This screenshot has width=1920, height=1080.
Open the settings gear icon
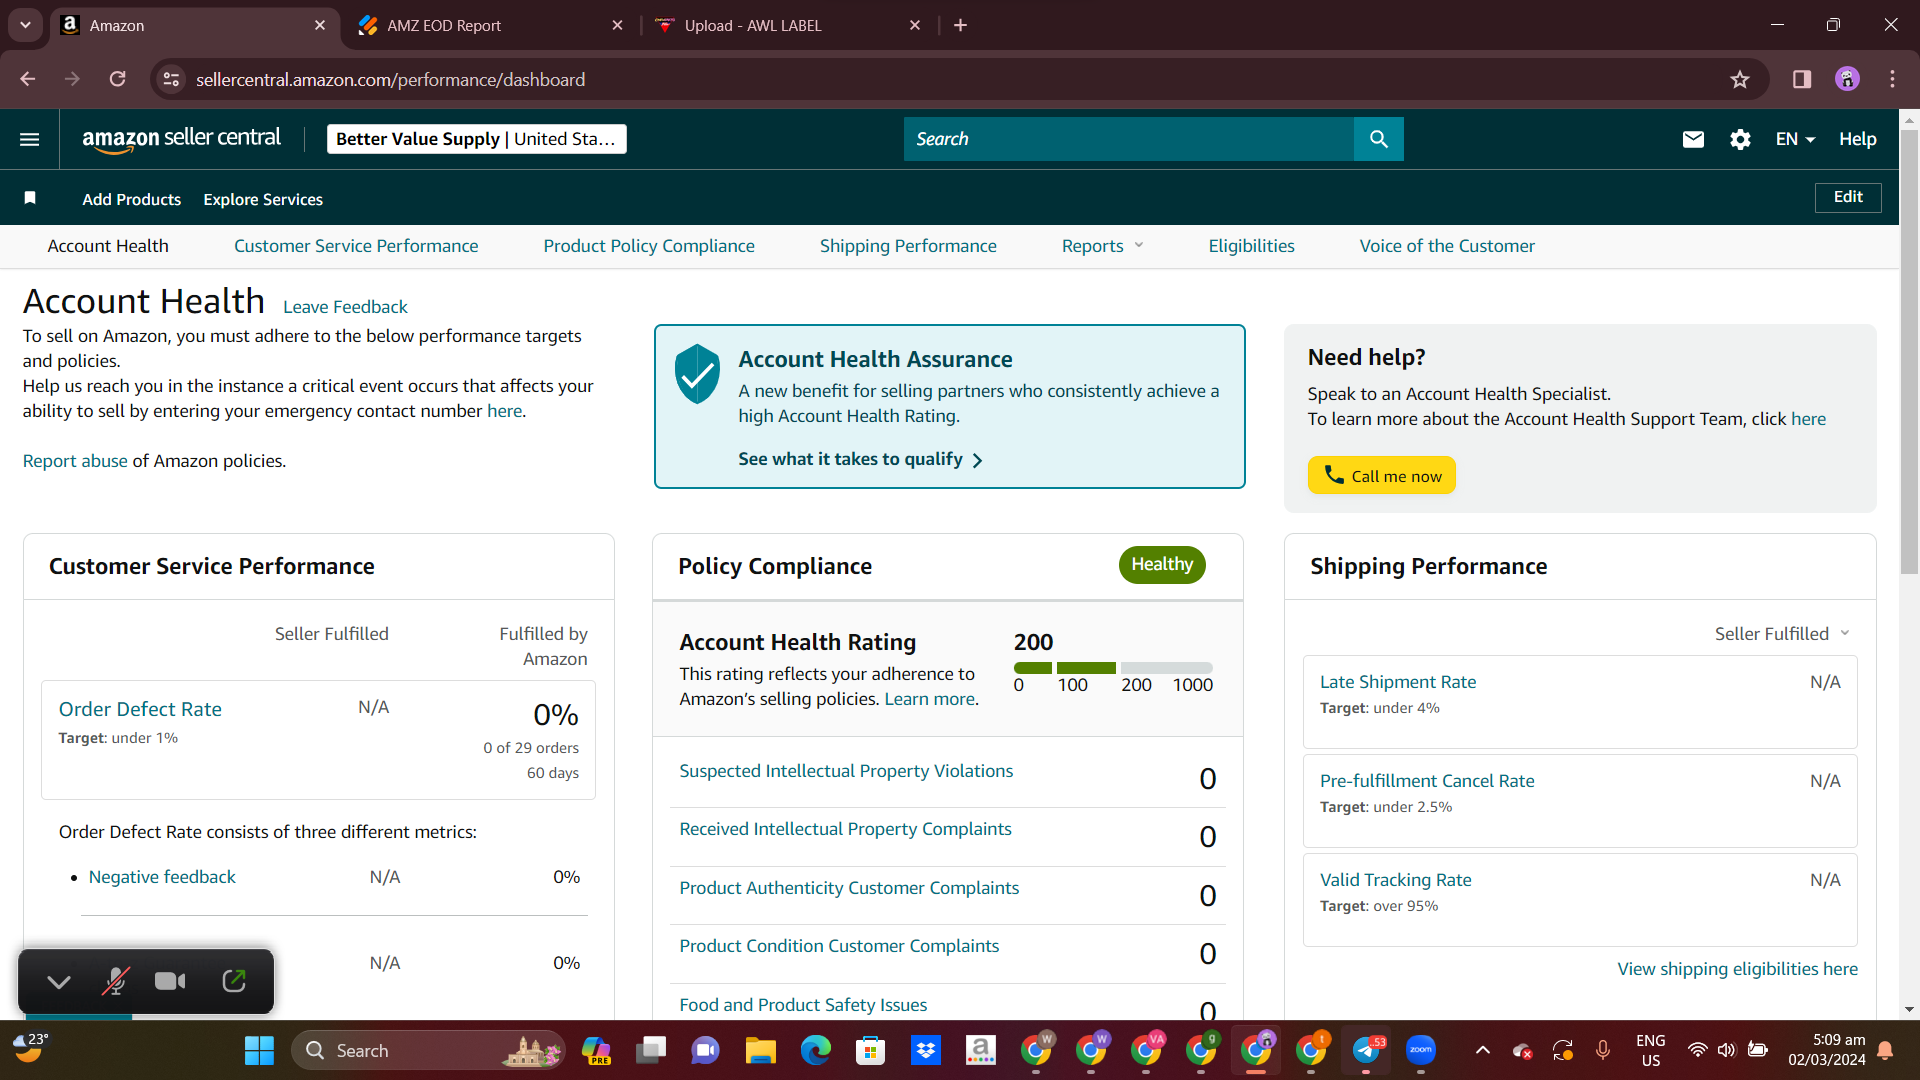(x=1740, y=139)
